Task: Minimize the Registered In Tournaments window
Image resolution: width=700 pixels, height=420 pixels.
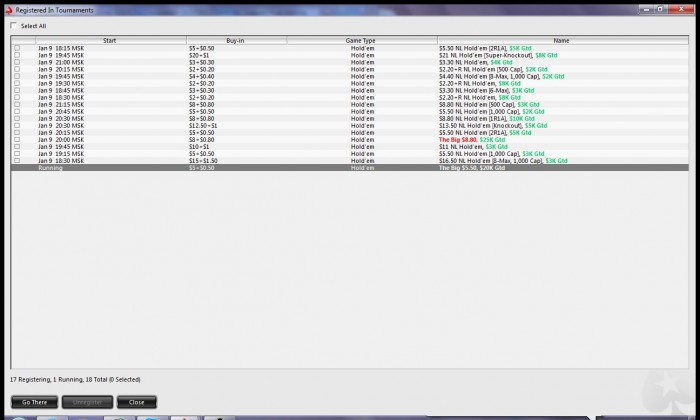Action: point(646,9)
